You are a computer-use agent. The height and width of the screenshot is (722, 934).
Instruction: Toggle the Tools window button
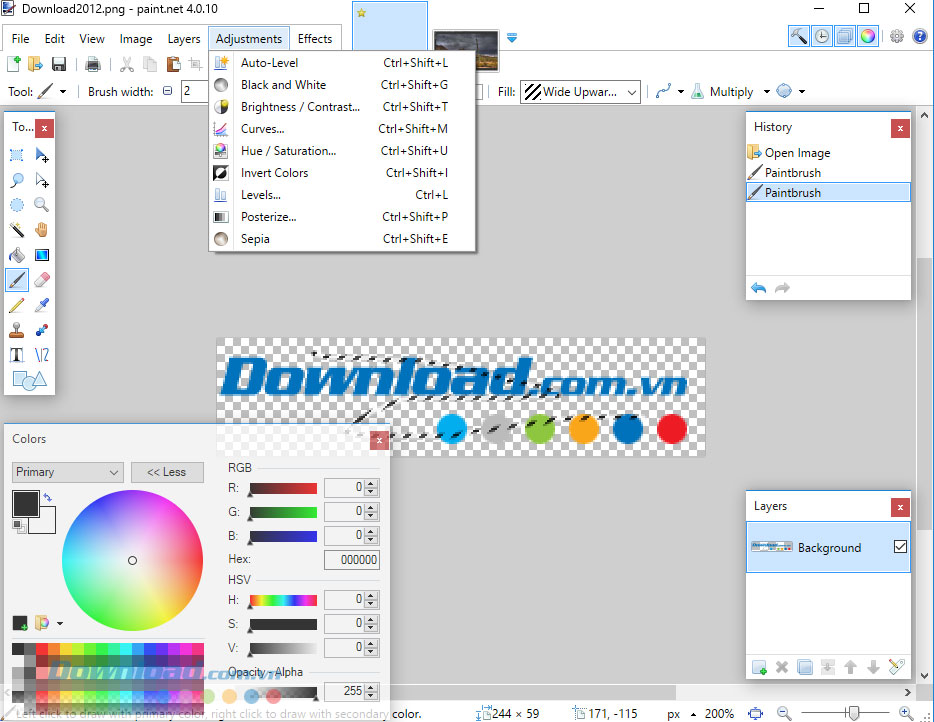click(799, 36)
